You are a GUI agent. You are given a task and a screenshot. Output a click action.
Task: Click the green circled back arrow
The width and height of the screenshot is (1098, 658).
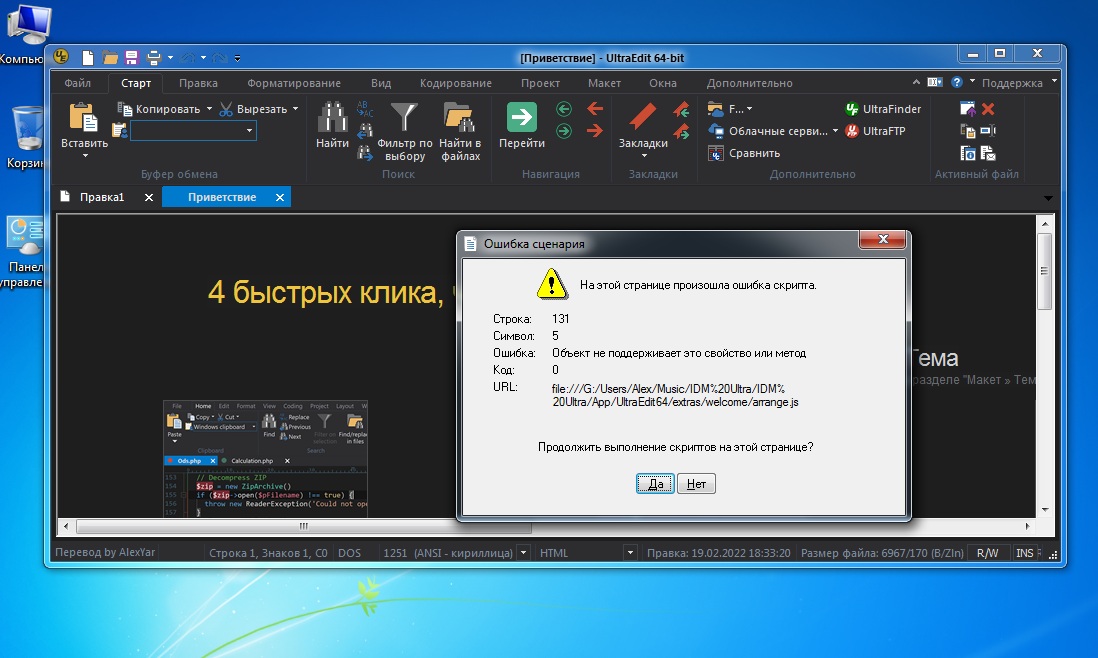click(564, 108)
